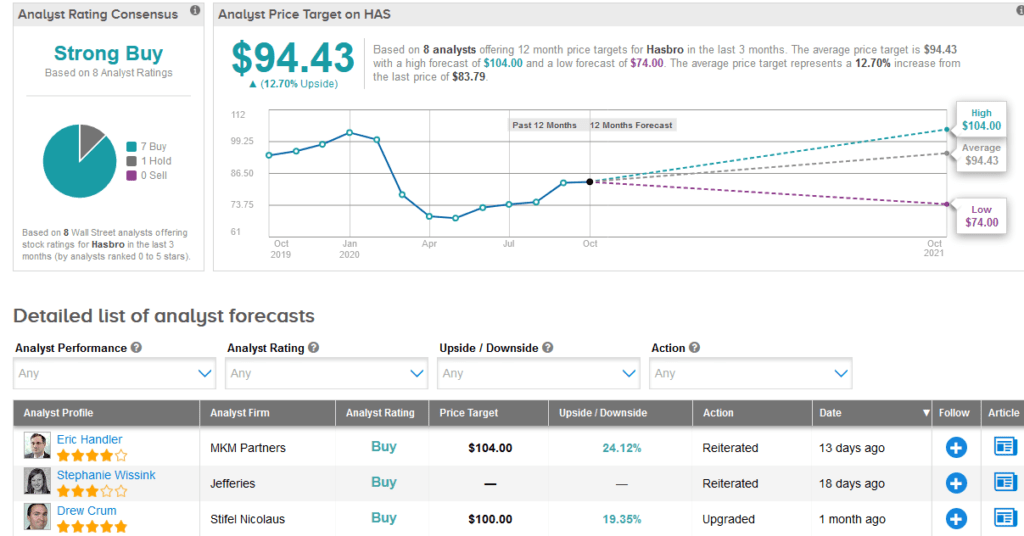Click help icon next to Analyst Rating filter

pyautogui.click(x=314, y=348)
